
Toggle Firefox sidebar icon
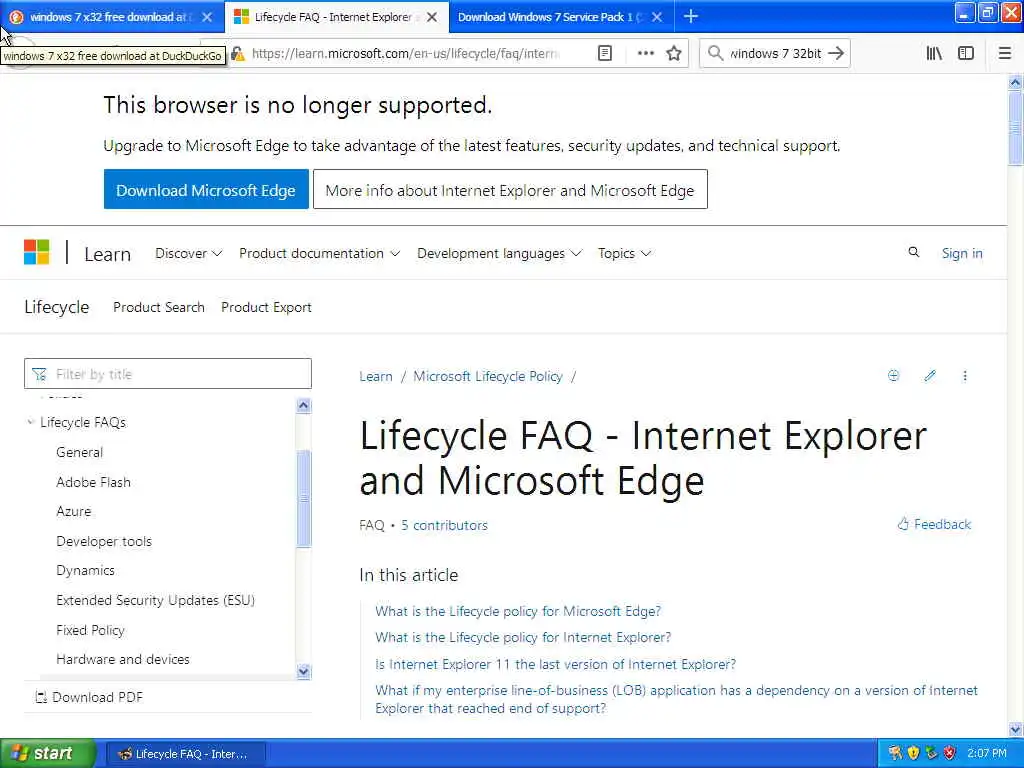966,54
